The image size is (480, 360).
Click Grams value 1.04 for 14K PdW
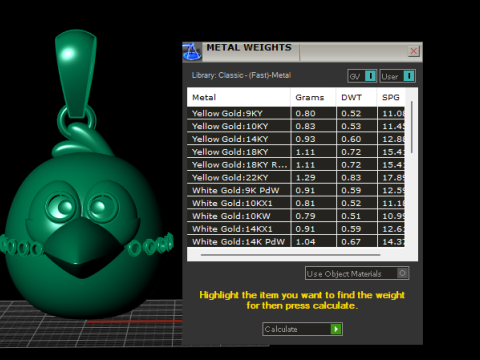(x=306, y=242)
